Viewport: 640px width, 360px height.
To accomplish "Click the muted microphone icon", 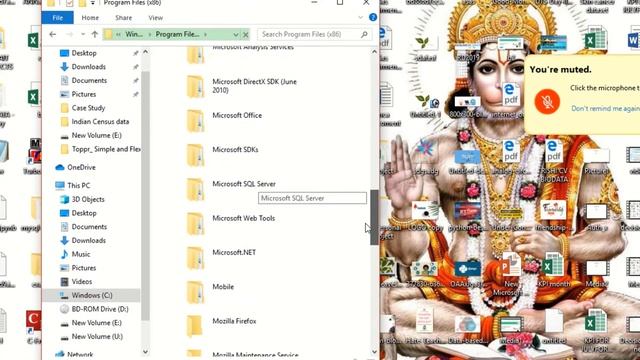I will (547, 102).
